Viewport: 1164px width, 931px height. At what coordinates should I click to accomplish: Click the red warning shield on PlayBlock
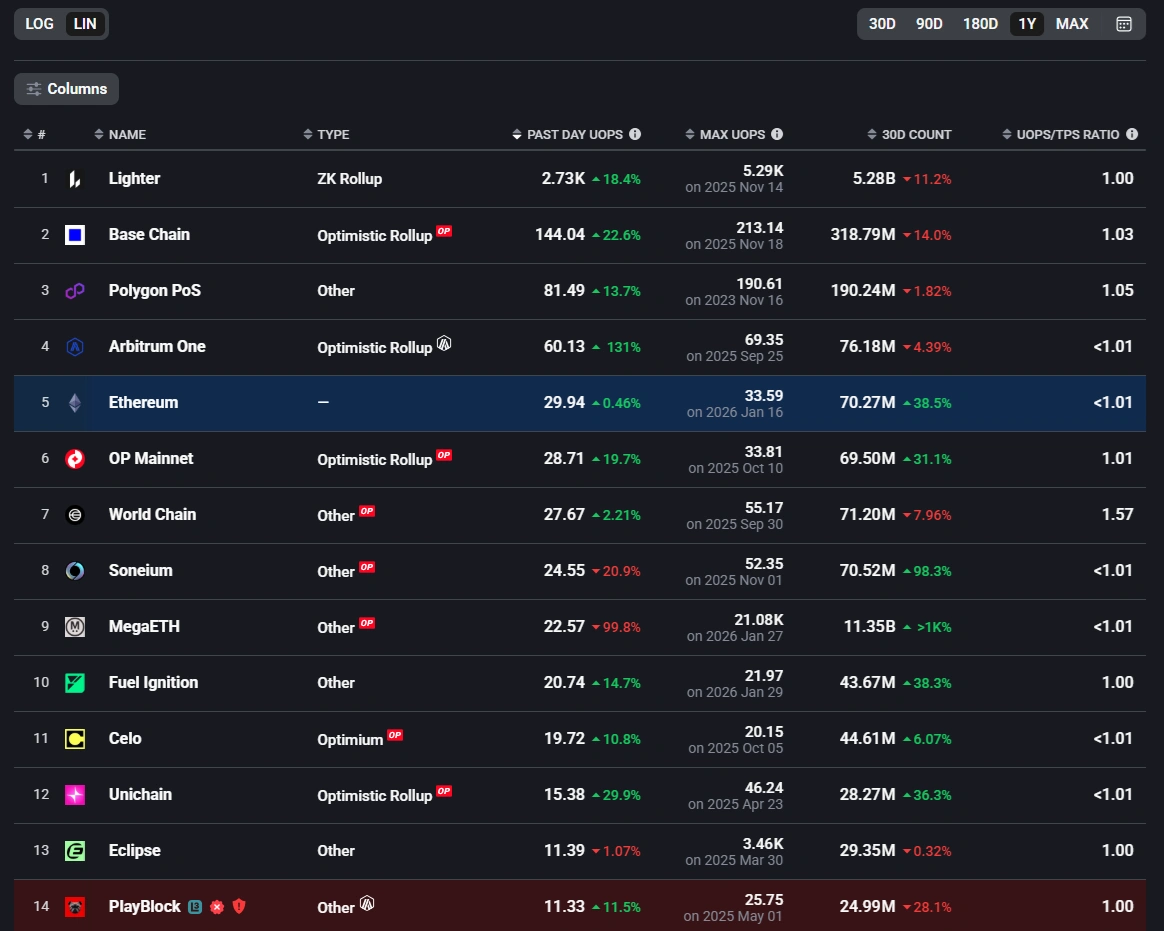[x=239, y=906]
